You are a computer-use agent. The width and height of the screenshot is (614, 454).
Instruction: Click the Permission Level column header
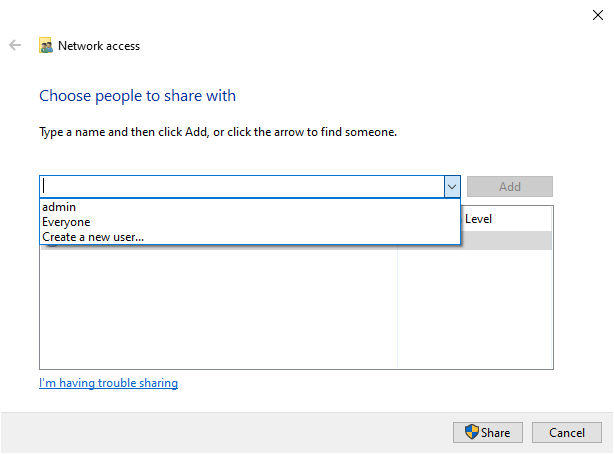pos(478,219)
